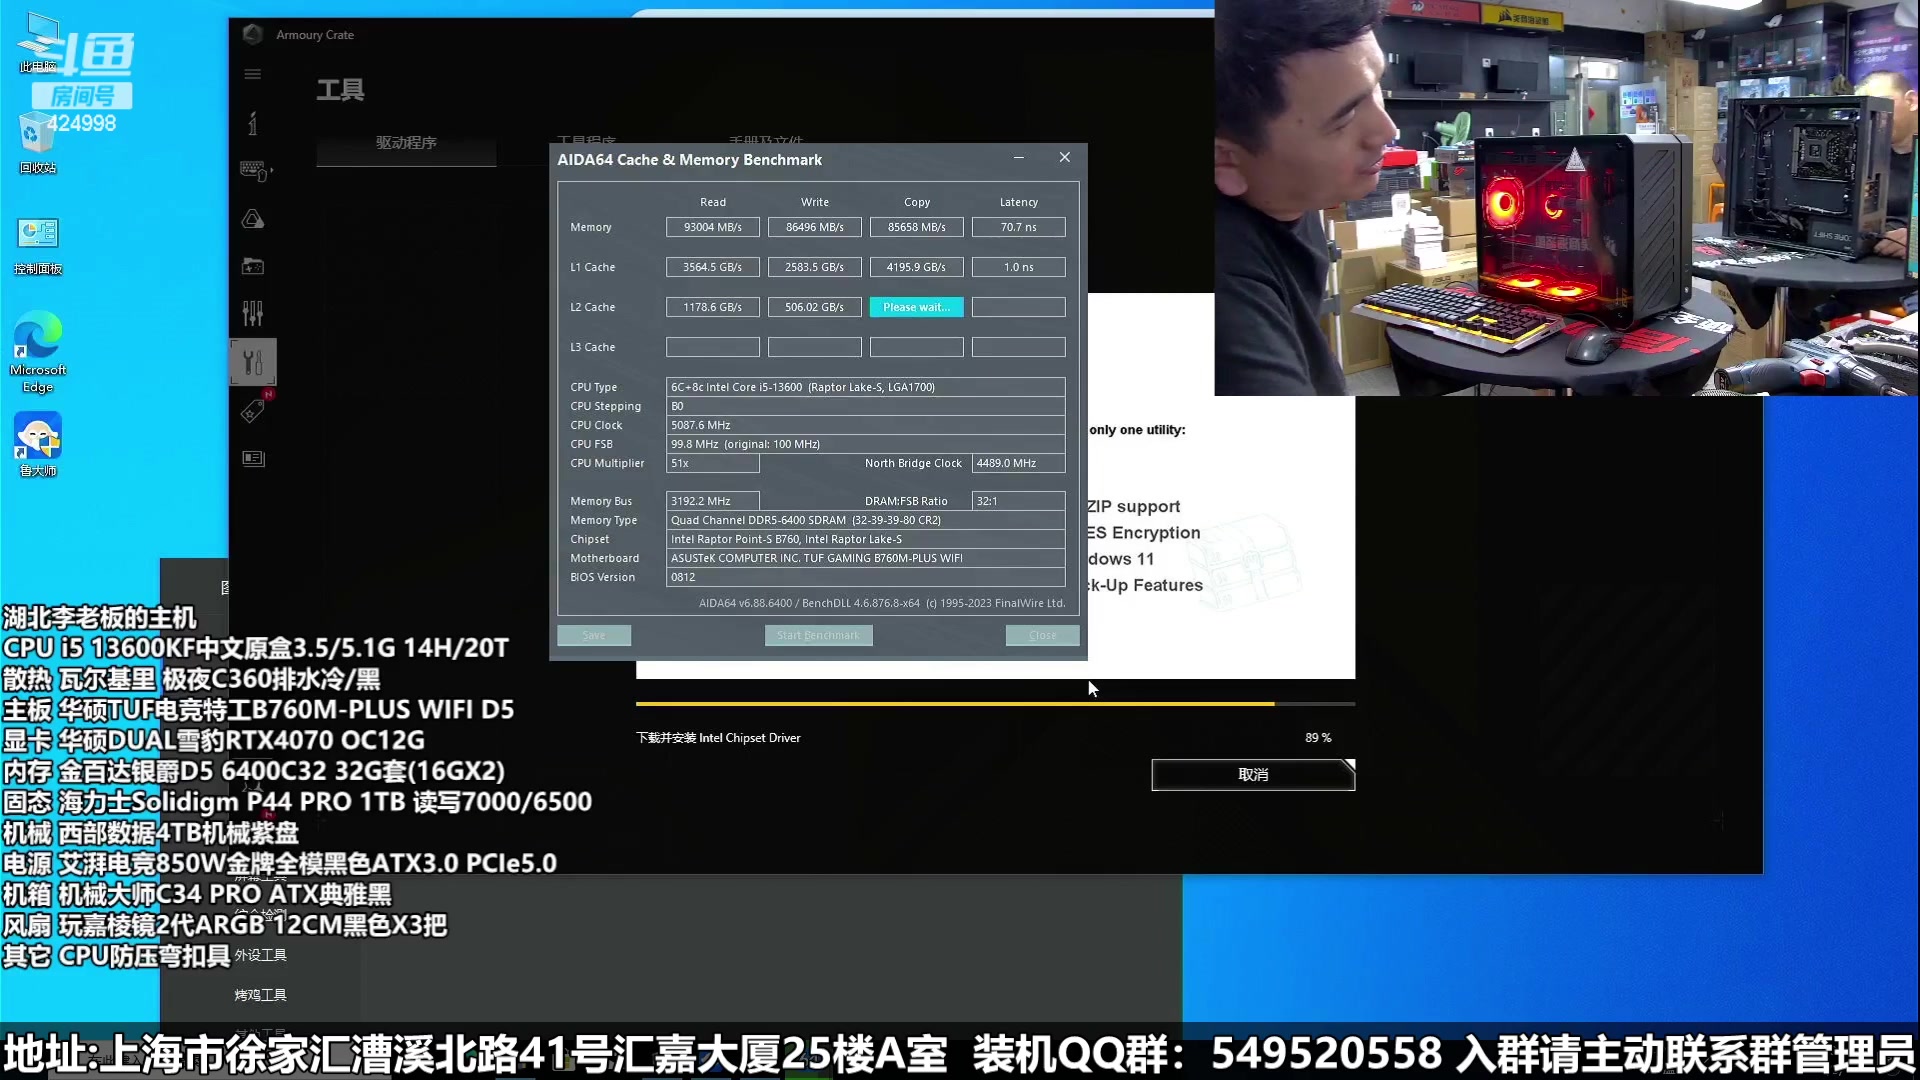Click the Intel Chipset Driver progress bar
The height and width of the screenshot is (1080, 1920).
coord(995,704)
